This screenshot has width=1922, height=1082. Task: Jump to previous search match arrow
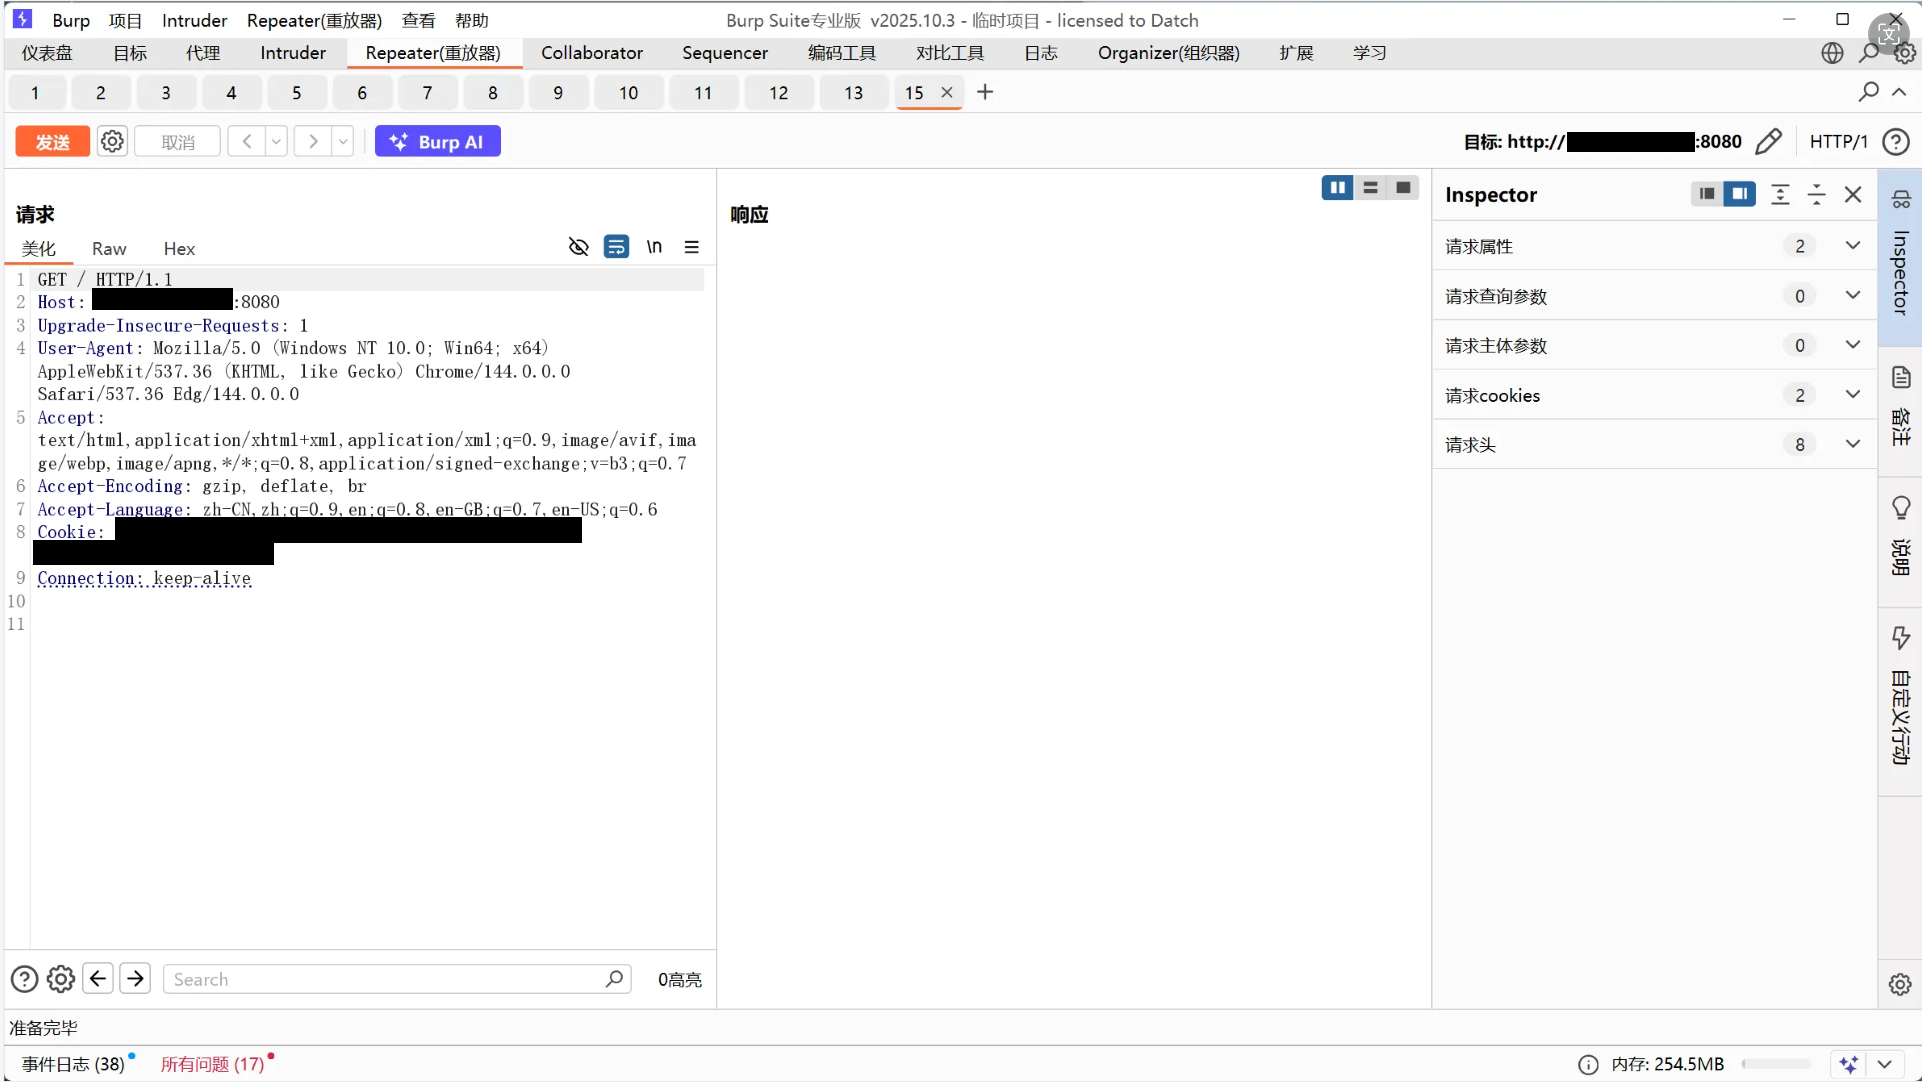pyautogui.click(x=98, y=978)
